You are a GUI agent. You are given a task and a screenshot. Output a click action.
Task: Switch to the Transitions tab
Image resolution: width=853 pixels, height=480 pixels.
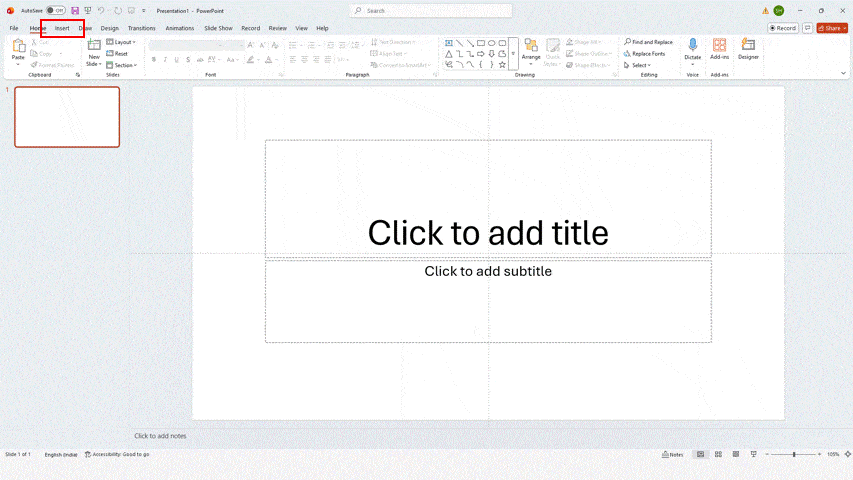pos(141,28)
